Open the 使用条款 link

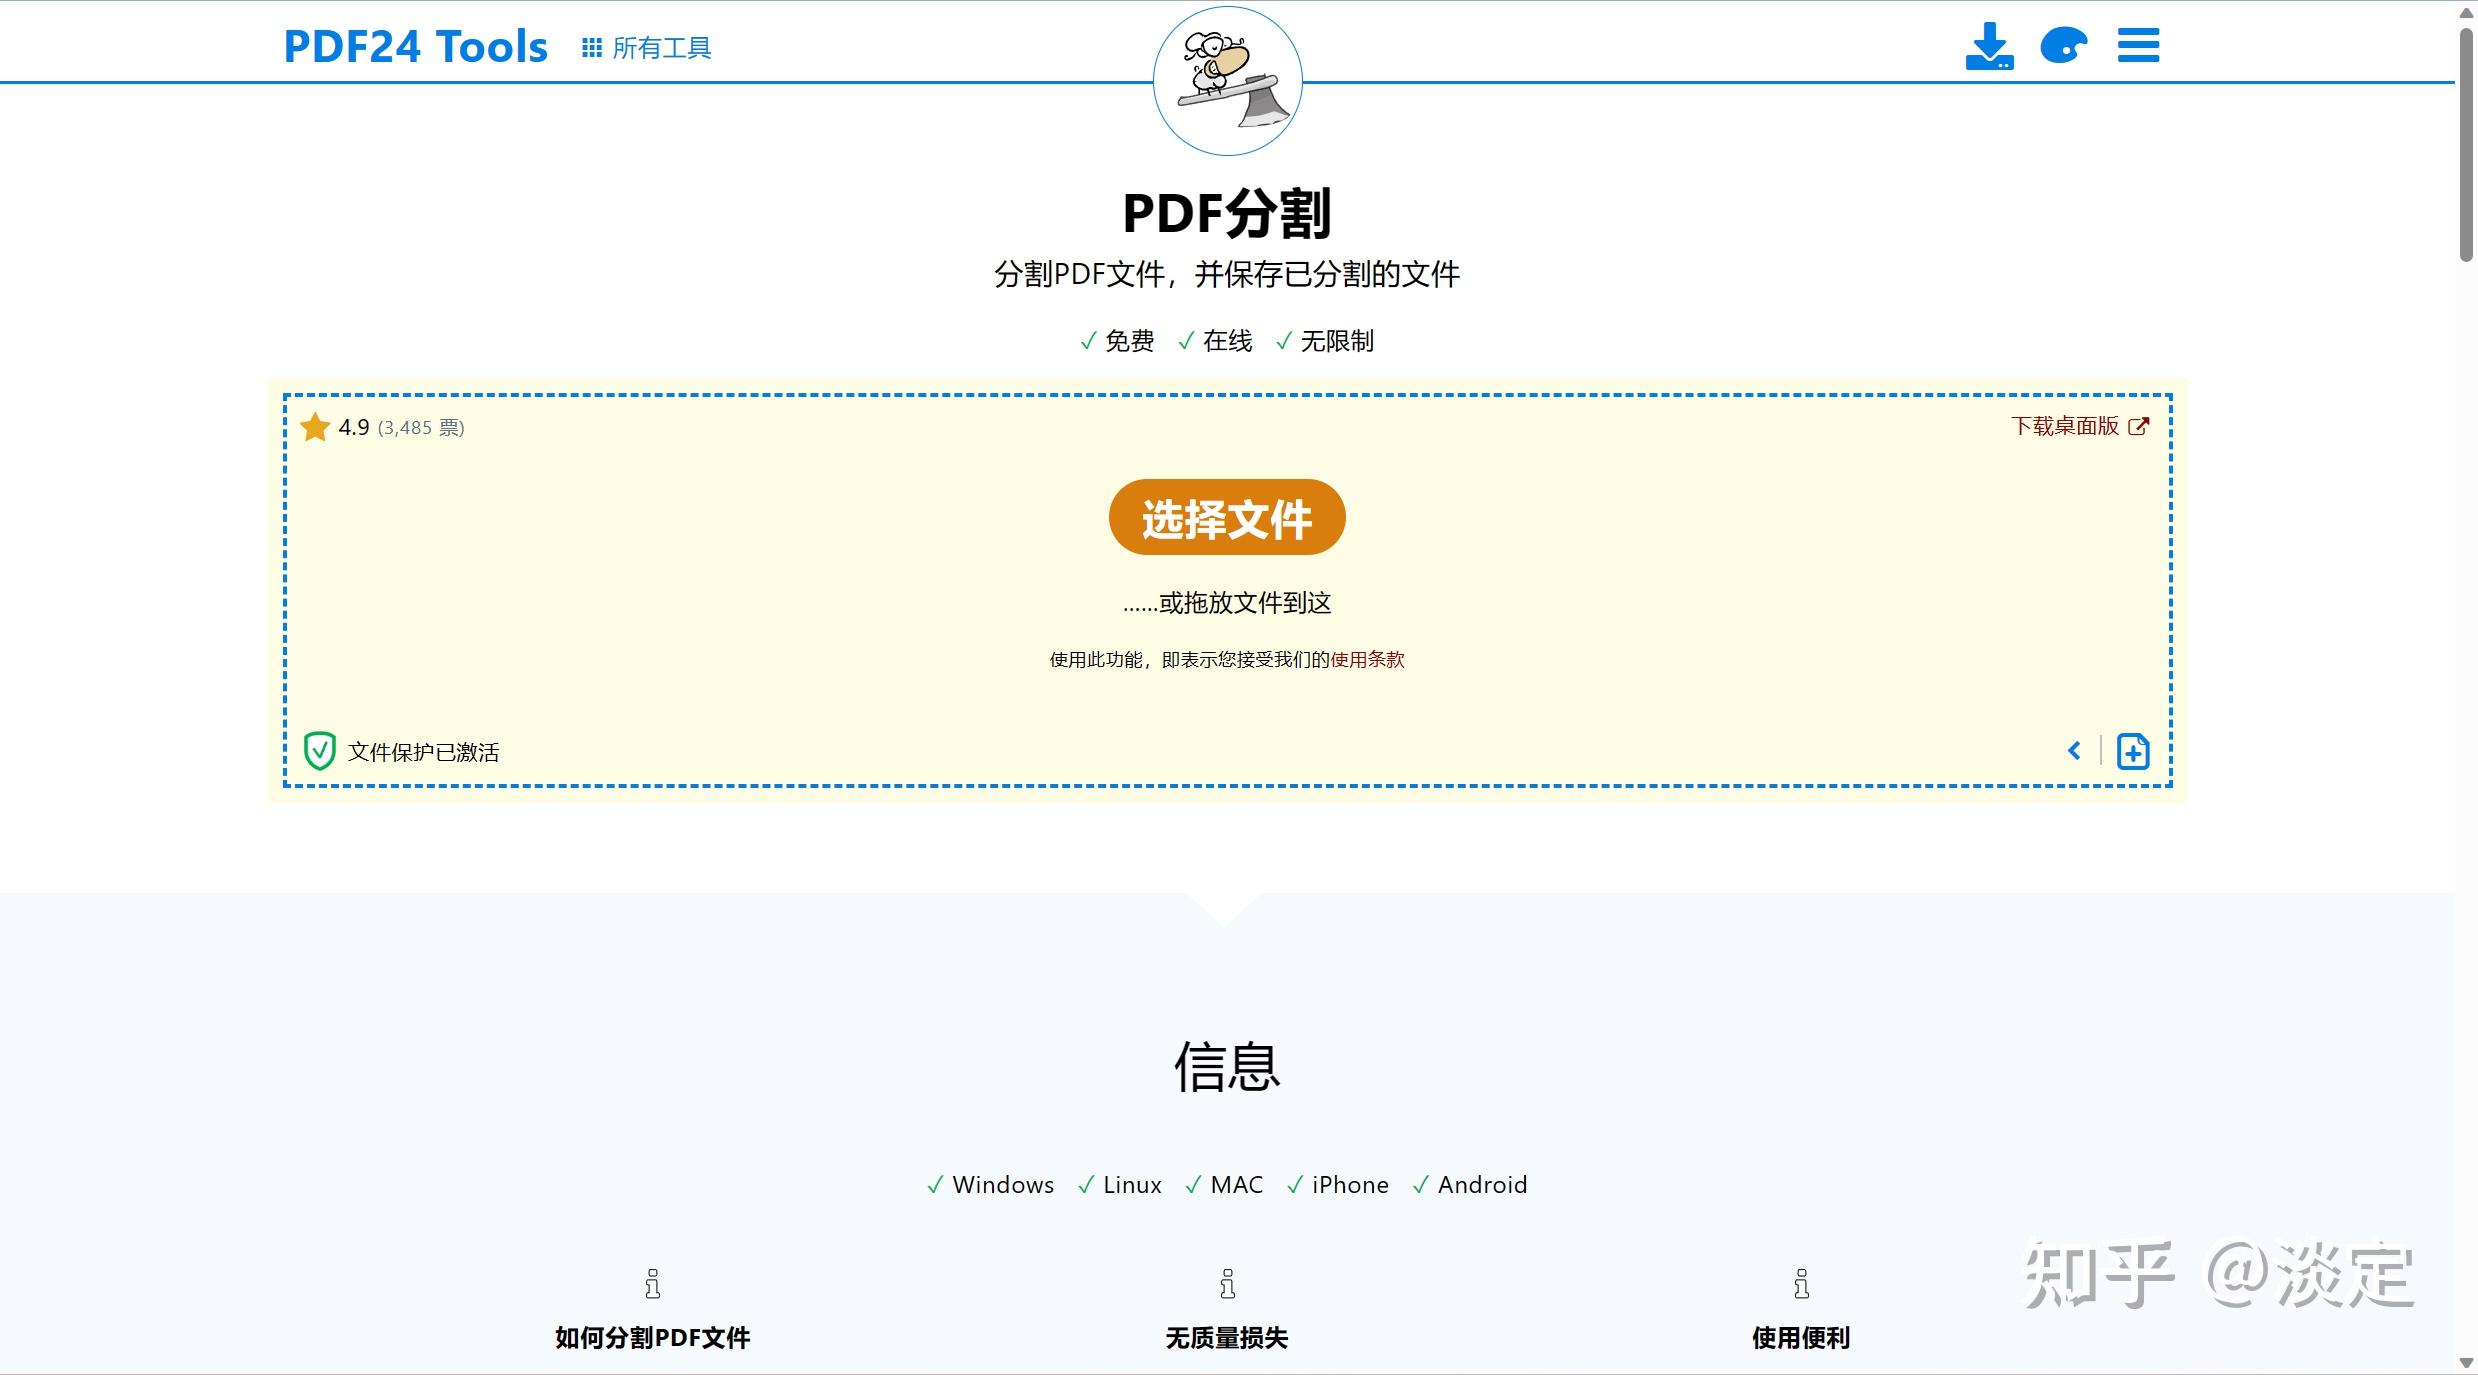coord(1367,660)
